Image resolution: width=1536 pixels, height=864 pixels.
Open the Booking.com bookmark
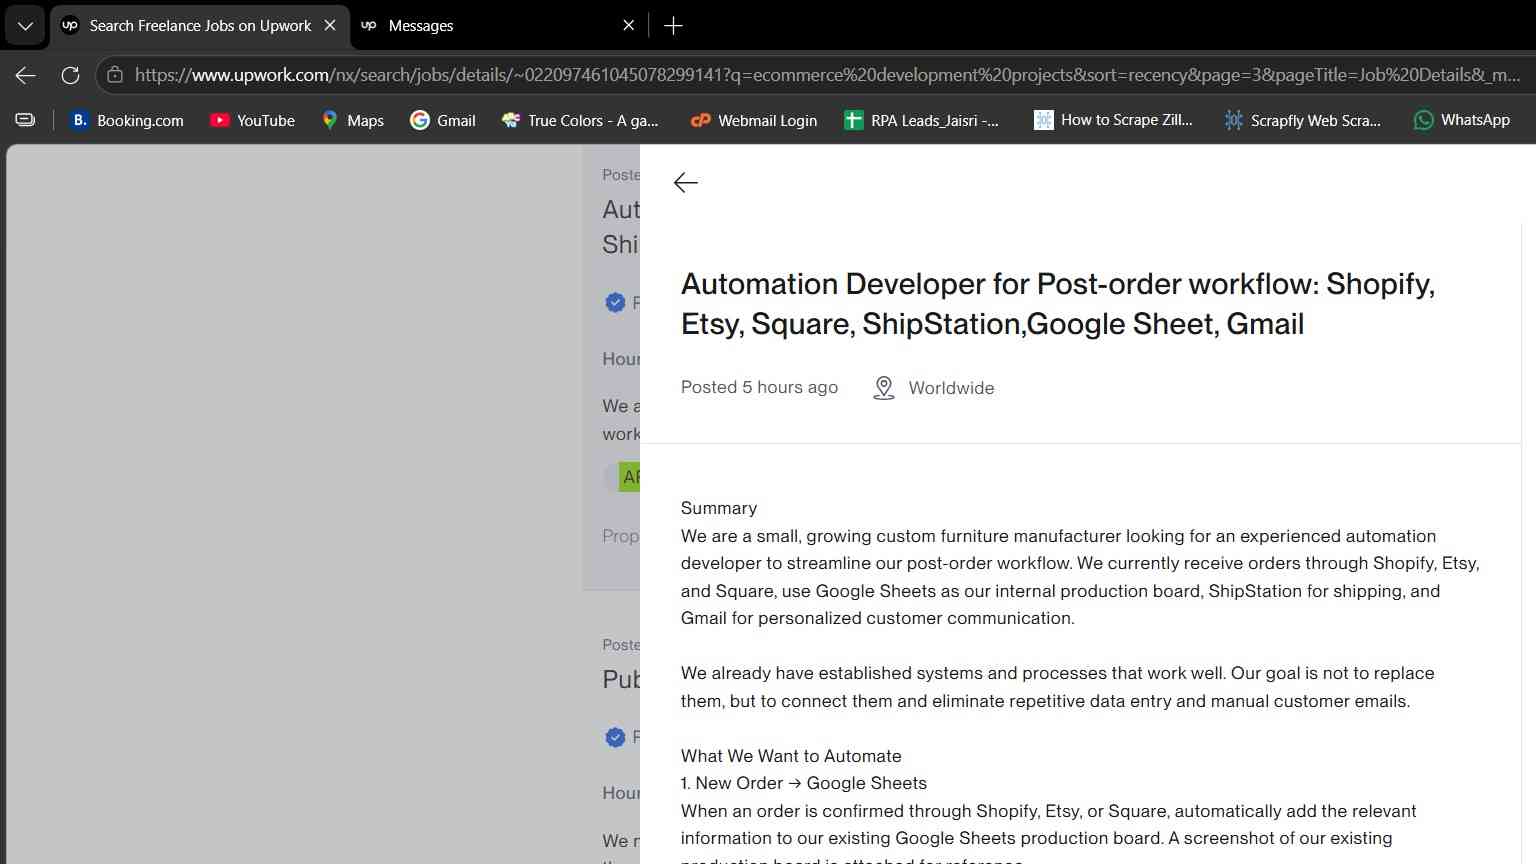coord(127,120)
